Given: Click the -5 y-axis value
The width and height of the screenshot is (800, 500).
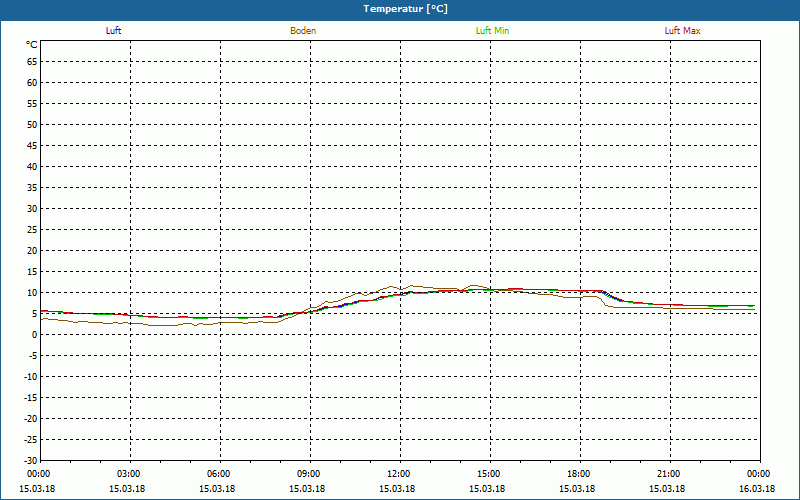Looking at the screenshot, I should pos(33,356).
